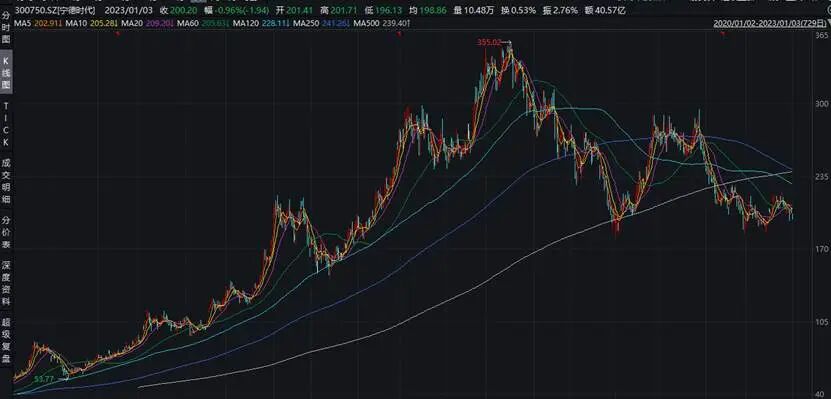Click the 53.77 low price annotation
The image size is (831, 399).
pos(45,379)
